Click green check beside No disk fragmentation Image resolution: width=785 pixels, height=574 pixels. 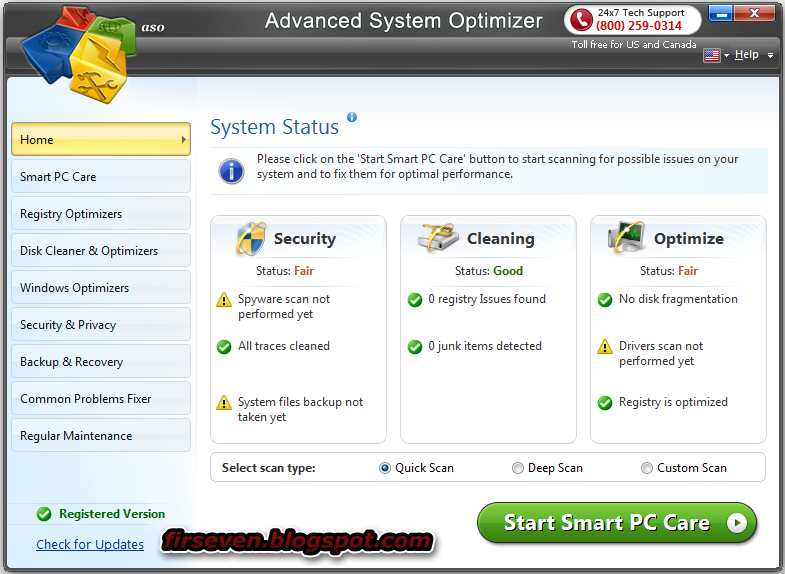coord(605,300)
